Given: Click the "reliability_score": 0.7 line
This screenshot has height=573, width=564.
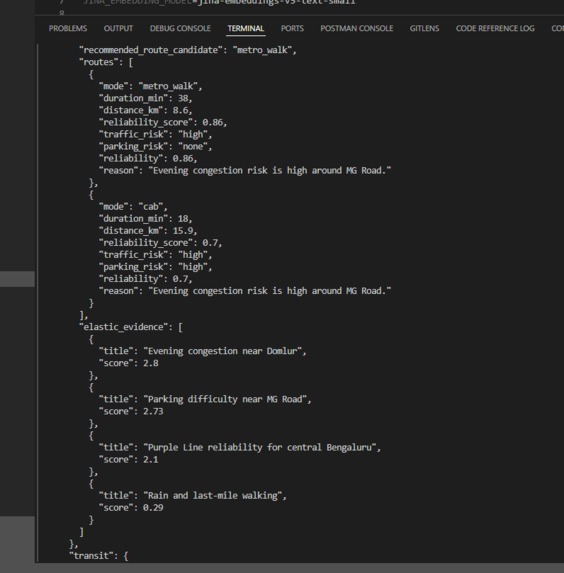Looking at the screenshot, I should click(x=160, y=243).
